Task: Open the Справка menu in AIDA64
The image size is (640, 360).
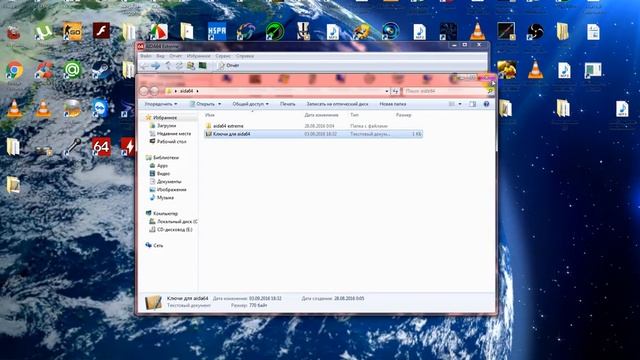Action: (x=245, y=56)
